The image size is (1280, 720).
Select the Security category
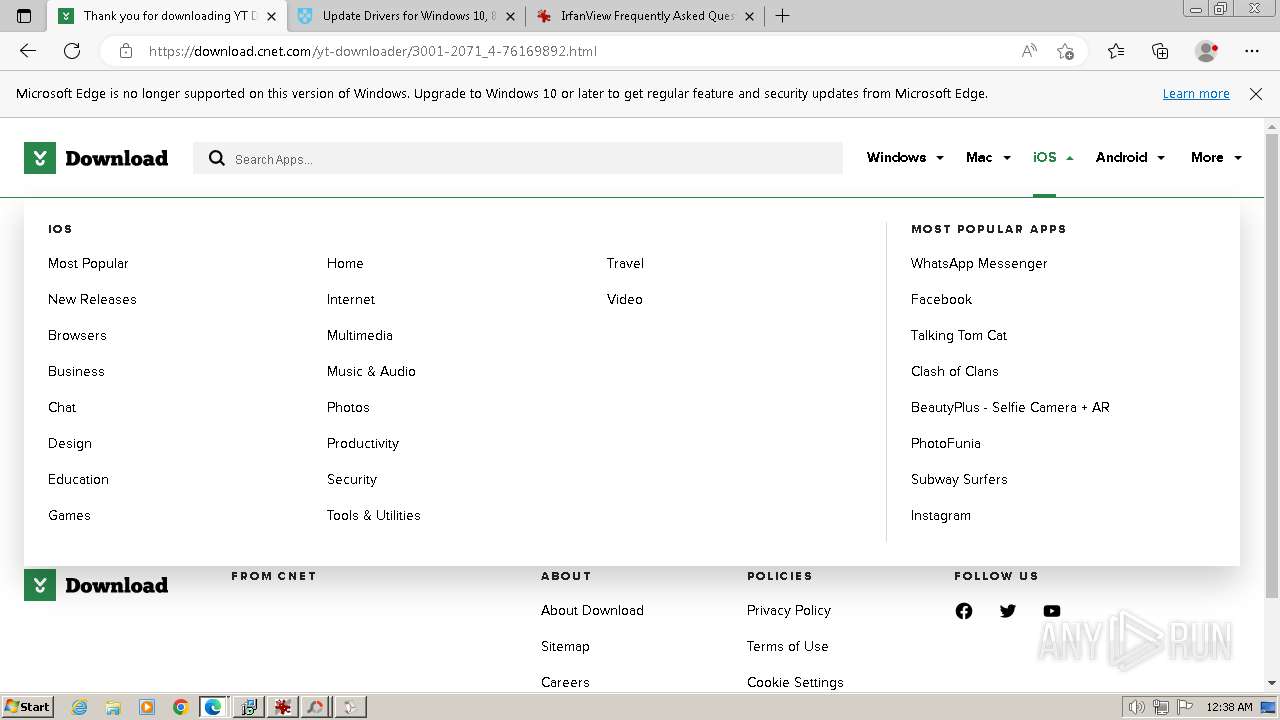click(352, 479)
